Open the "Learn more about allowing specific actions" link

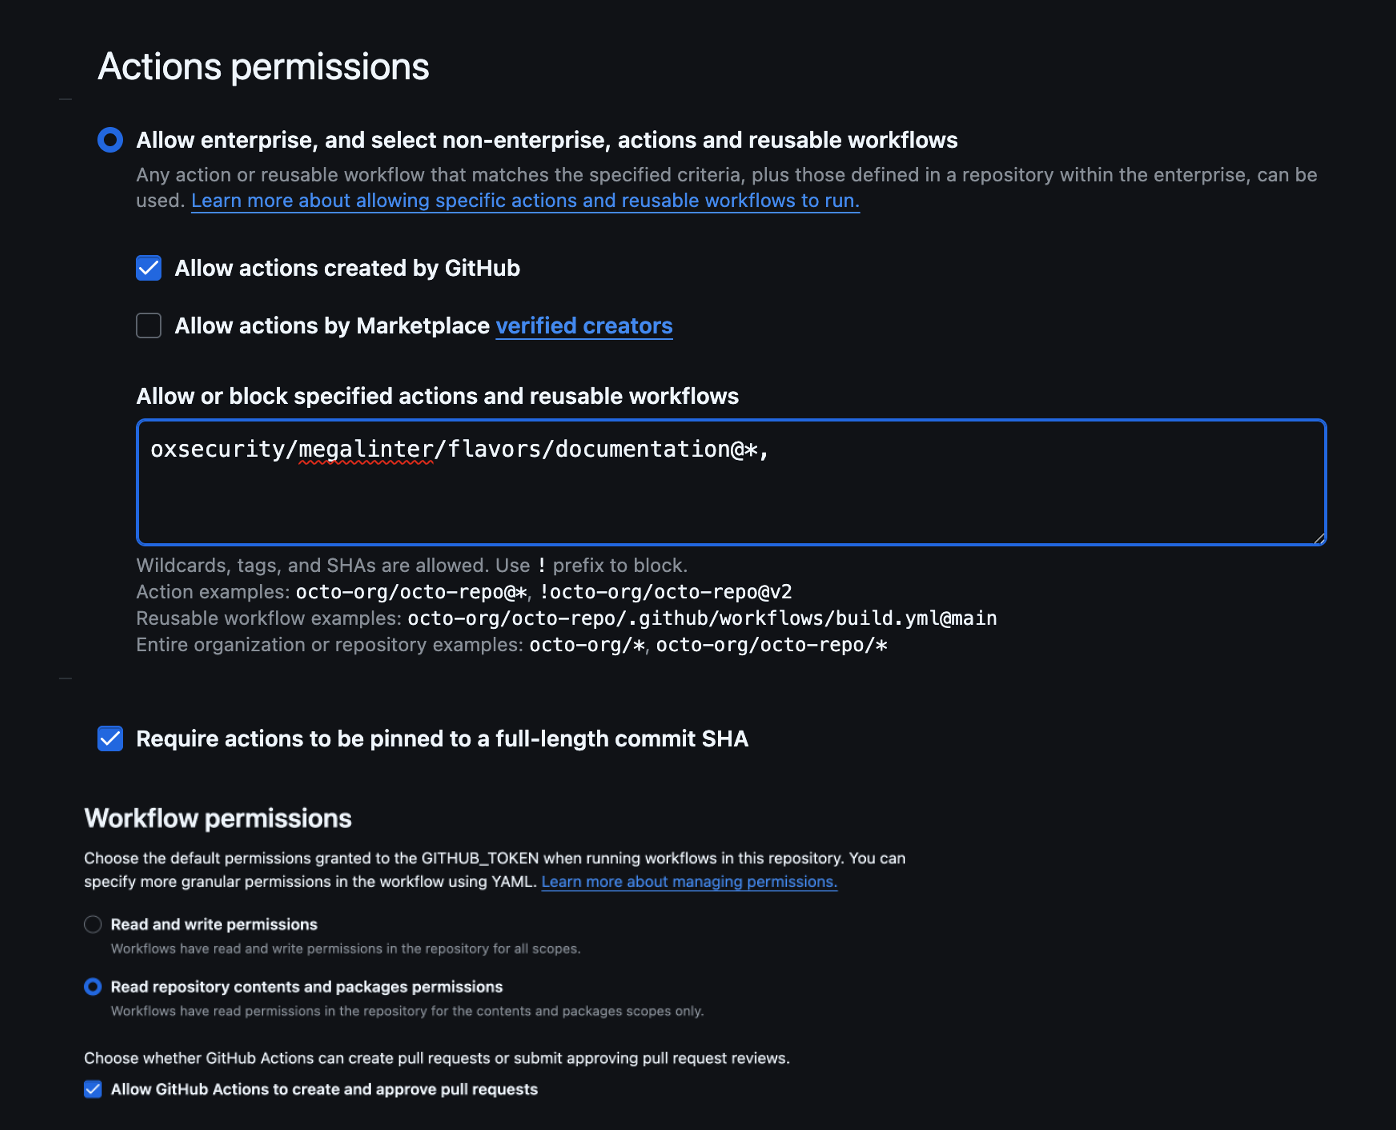[x=525, y=201]
